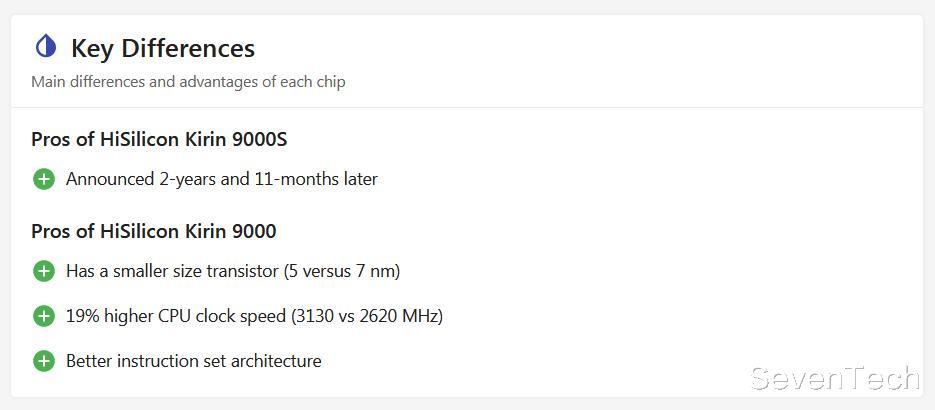Click the Pros of HiSilicon Kirin 9000S heading
This screenshot has height=410, width=935.
point(159,139)
